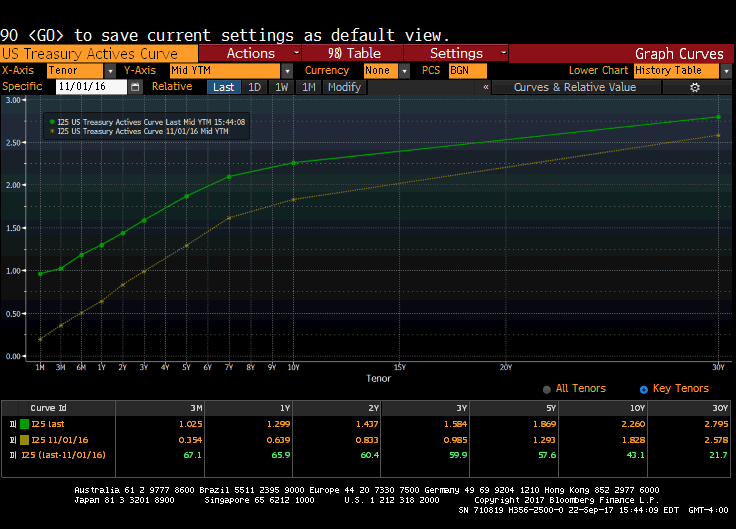Click the X-Axis Tenor field
The width and height of the screenshot is (736, 529).
75,70
